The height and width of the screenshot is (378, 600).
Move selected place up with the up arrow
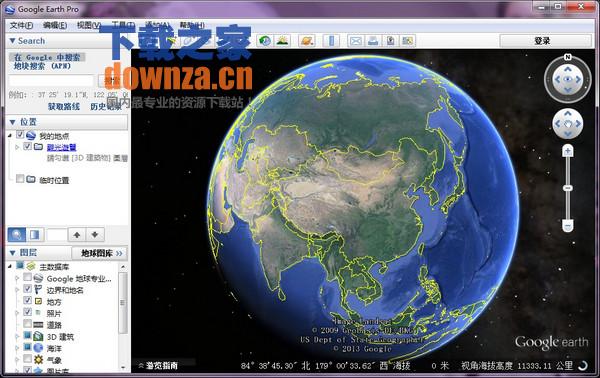click(77, 235)
